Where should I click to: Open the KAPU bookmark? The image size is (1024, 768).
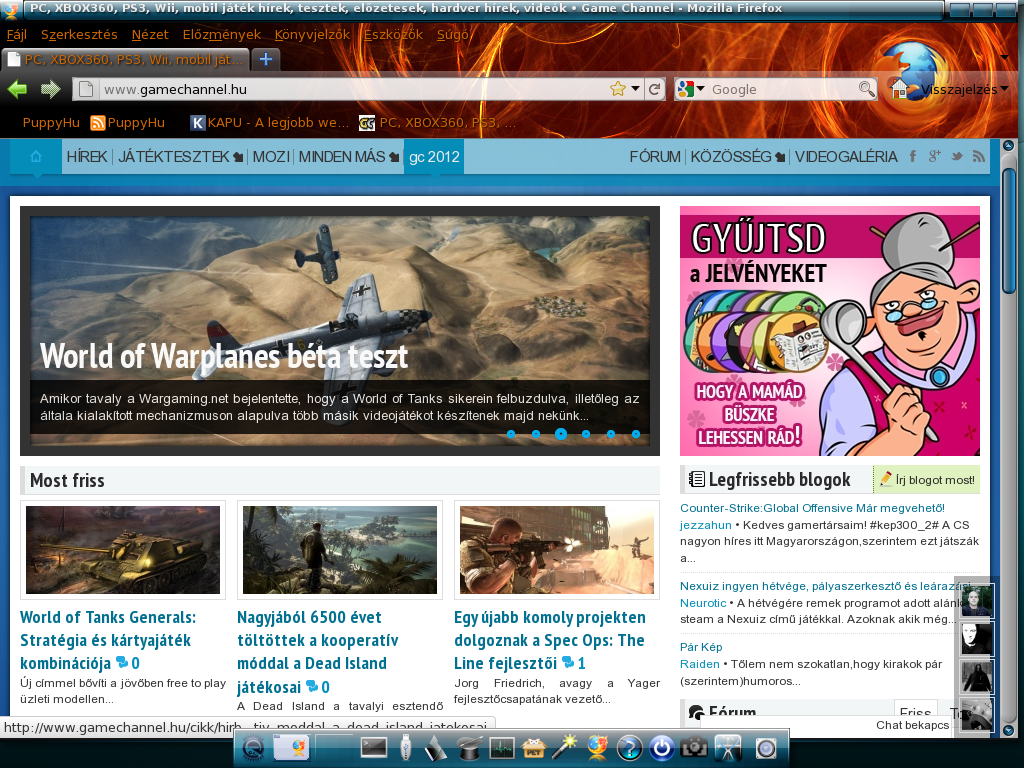click(270, 123)
